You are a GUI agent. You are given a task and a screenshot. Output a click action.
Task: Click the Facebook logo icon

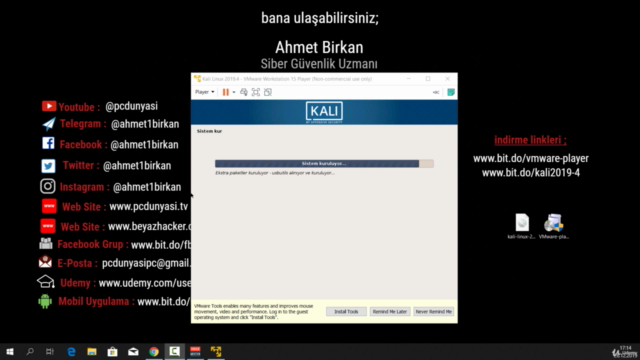(48, 143)
